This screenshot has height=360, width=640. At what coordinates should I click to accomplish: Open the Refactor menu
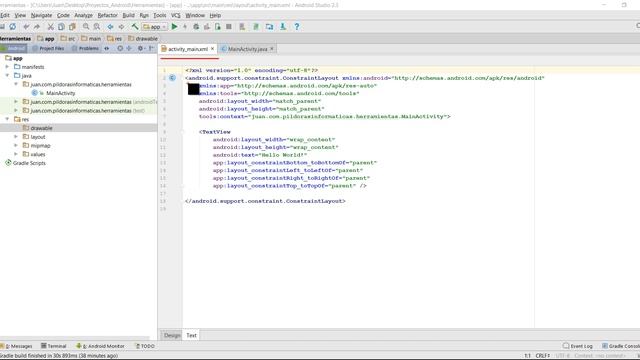click(x=107, y=15)
